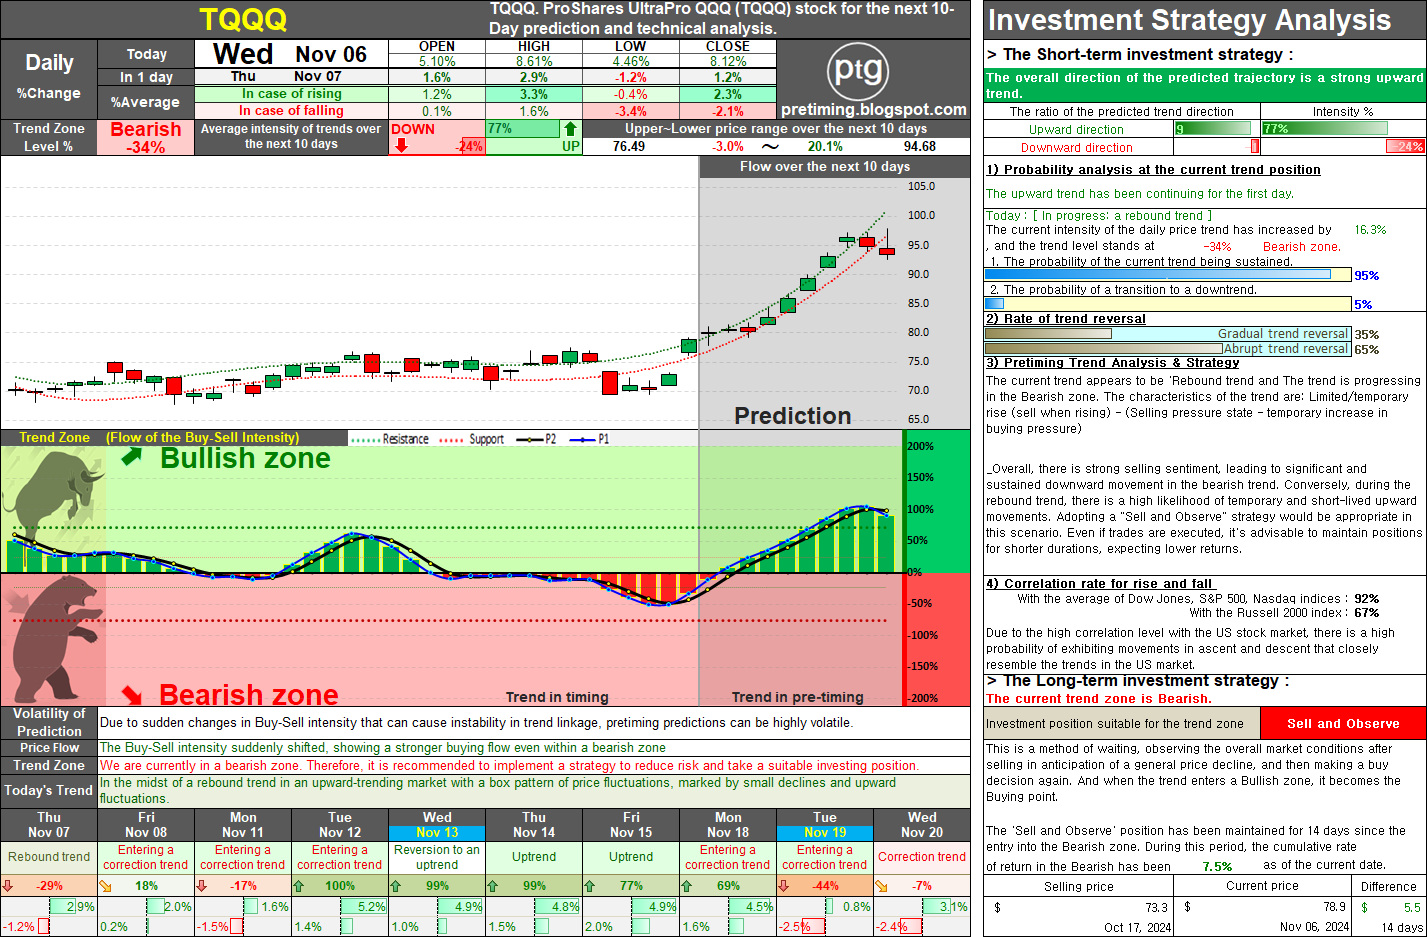1427x937 pixels.
Task: Click the bear illustration in the Bearish zone
Action: [x=55, y=638]
